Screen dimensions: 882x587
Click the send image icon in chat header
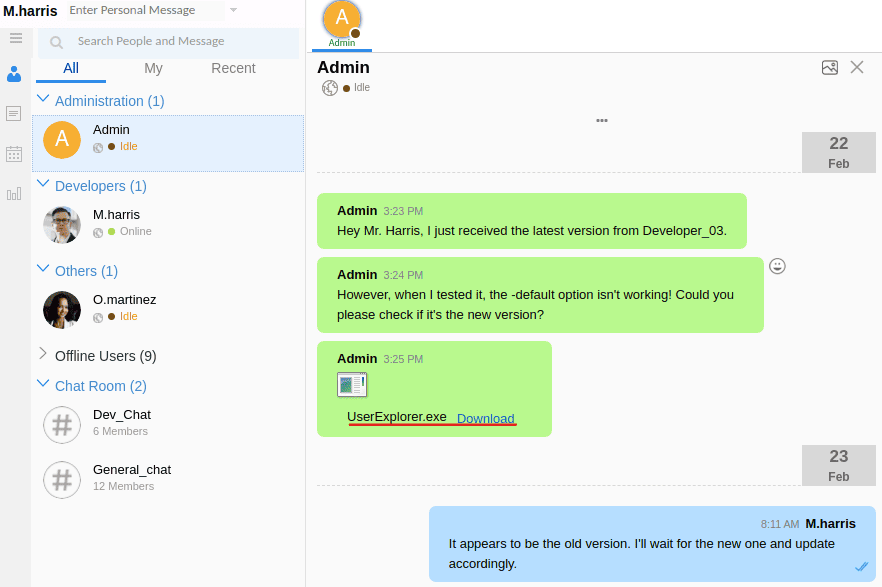coord(829,68)
